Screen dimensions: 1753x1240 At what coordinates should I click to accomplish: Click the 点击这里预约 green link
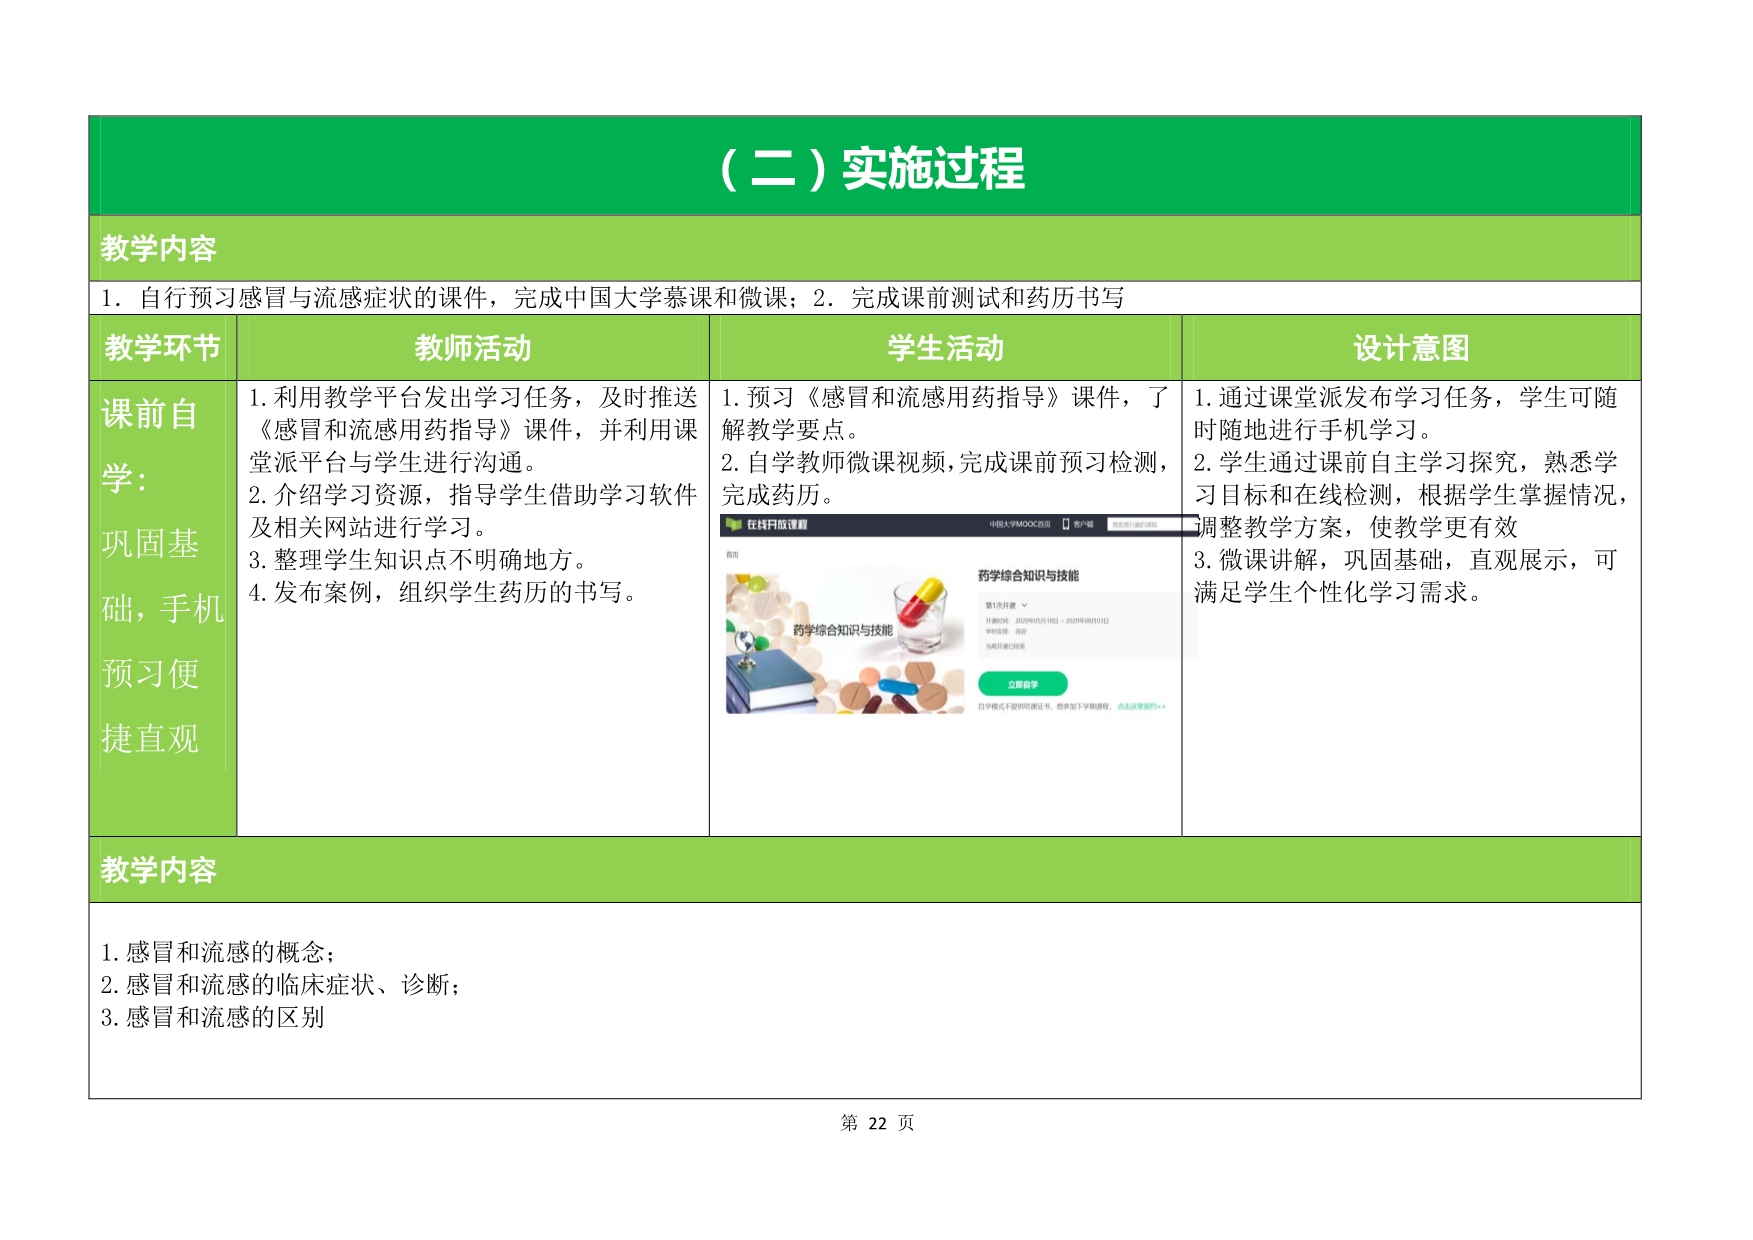(1141, 706)
